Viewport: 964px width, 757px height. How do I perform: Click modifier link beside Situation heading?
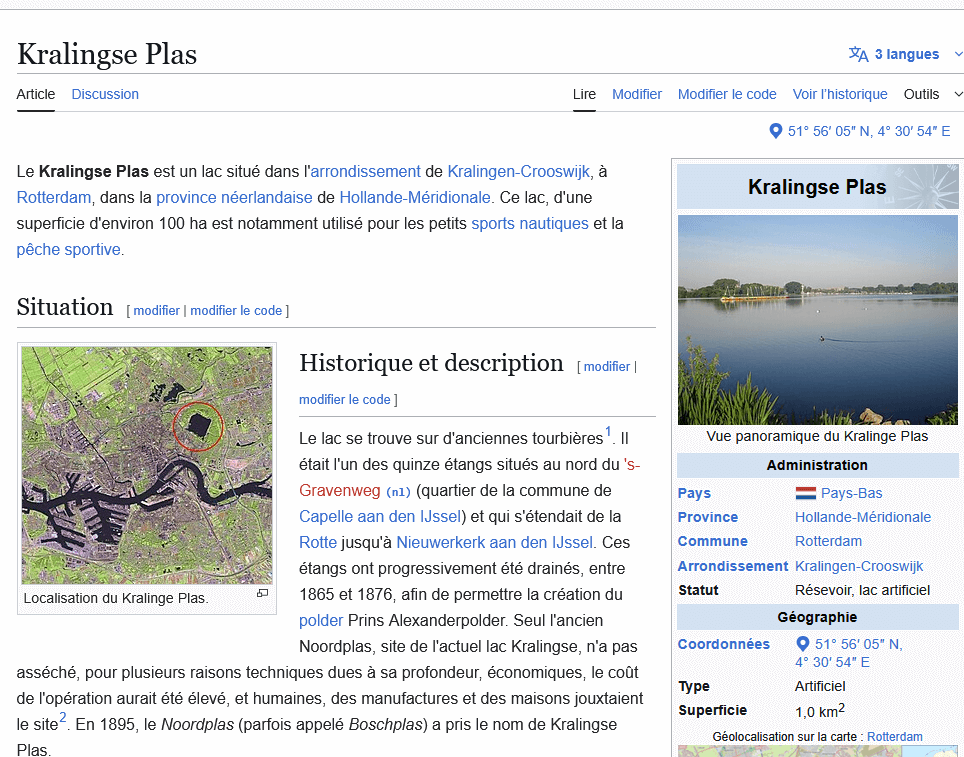tap(156, 310)
